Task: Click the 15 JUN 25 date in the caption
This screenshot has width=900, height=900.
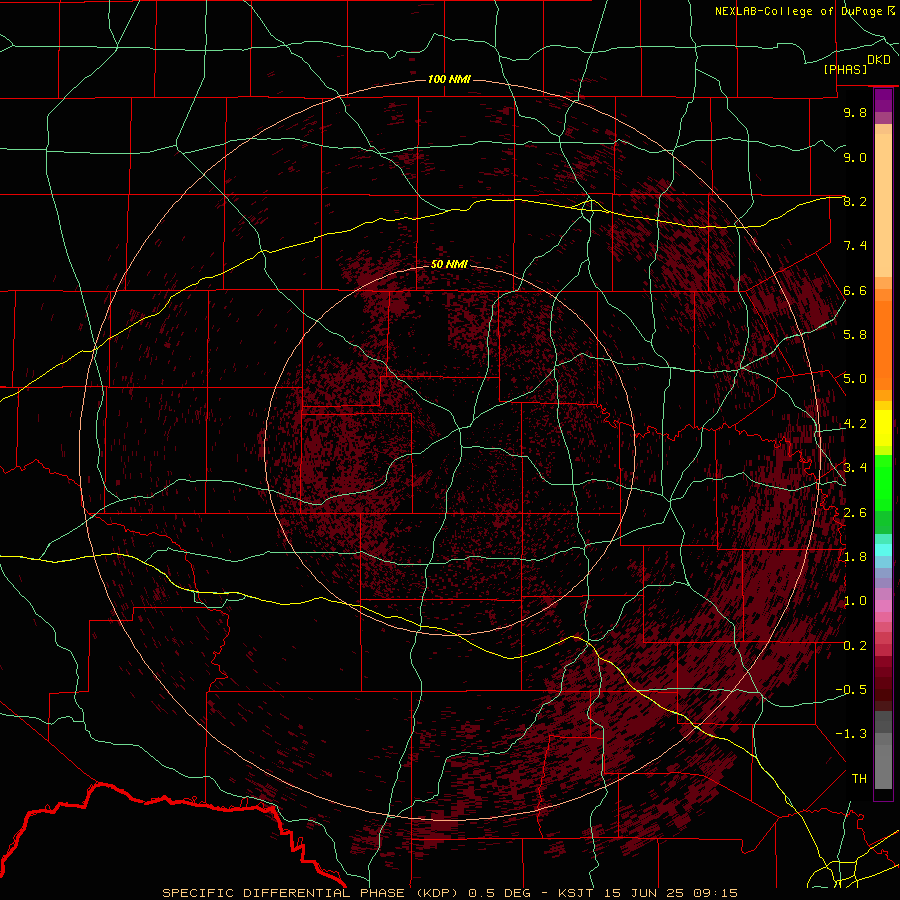Action: coord(643,893)
